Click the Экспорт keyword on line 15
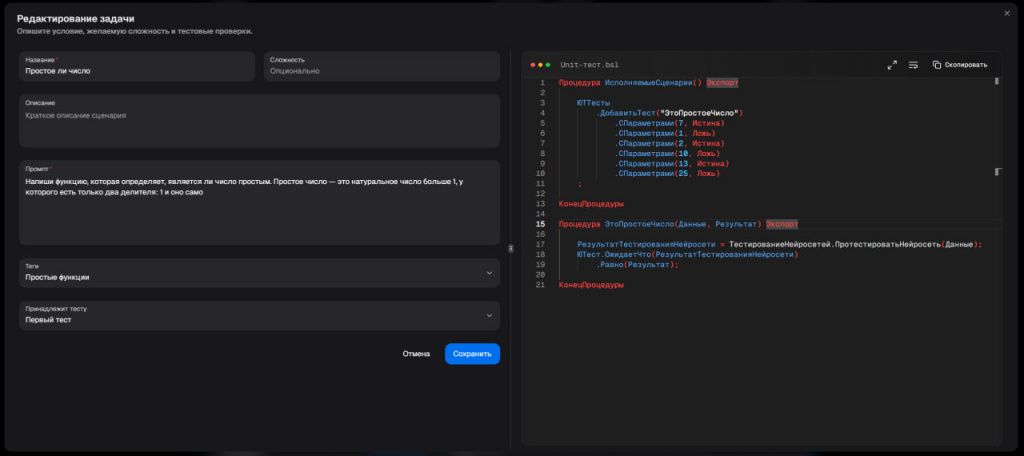 pyautogui.click(x=782, y=224)
